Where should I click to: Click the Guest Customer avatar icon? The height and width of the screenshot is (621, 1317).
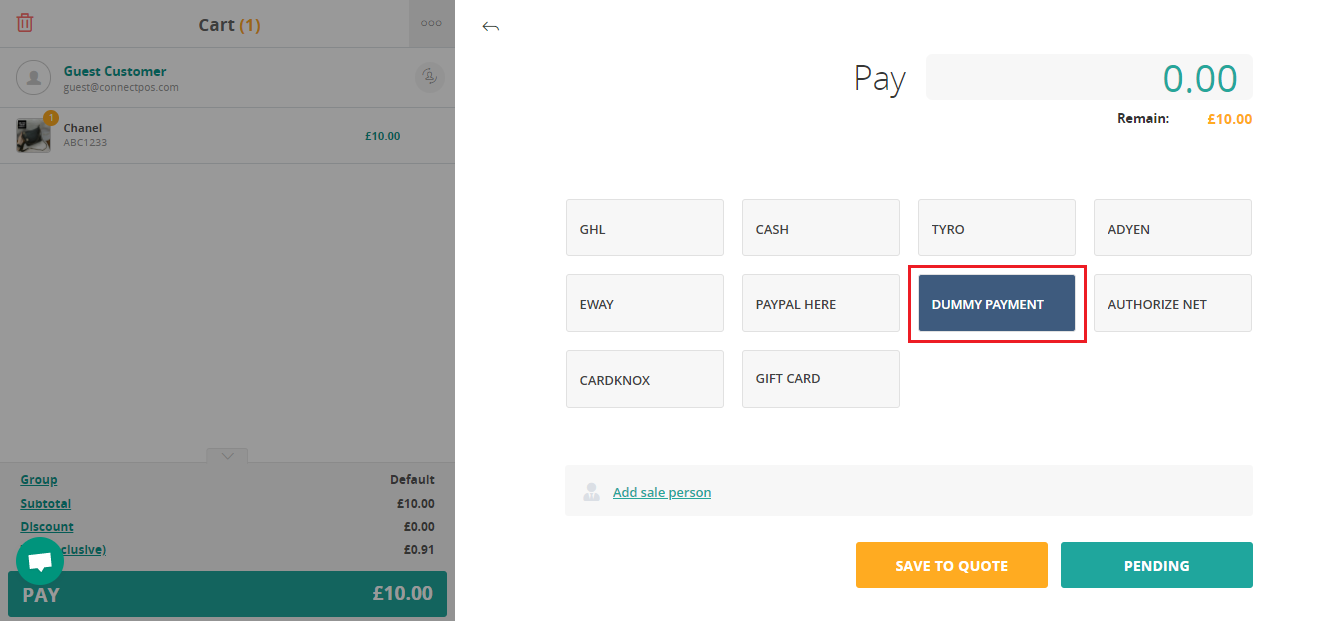[x=34, y=77]
